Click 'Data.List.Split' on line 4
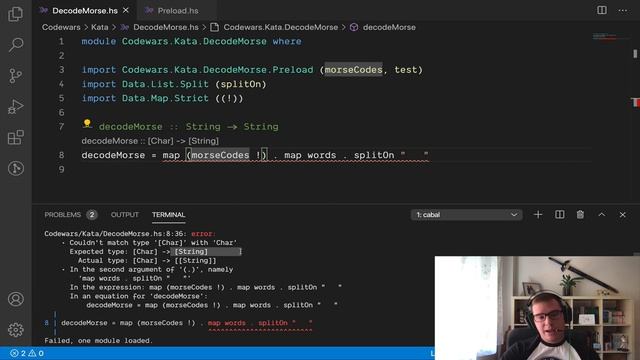Image resolution: width=640 pixels, height=360 pixels. [x=165, y=84]
